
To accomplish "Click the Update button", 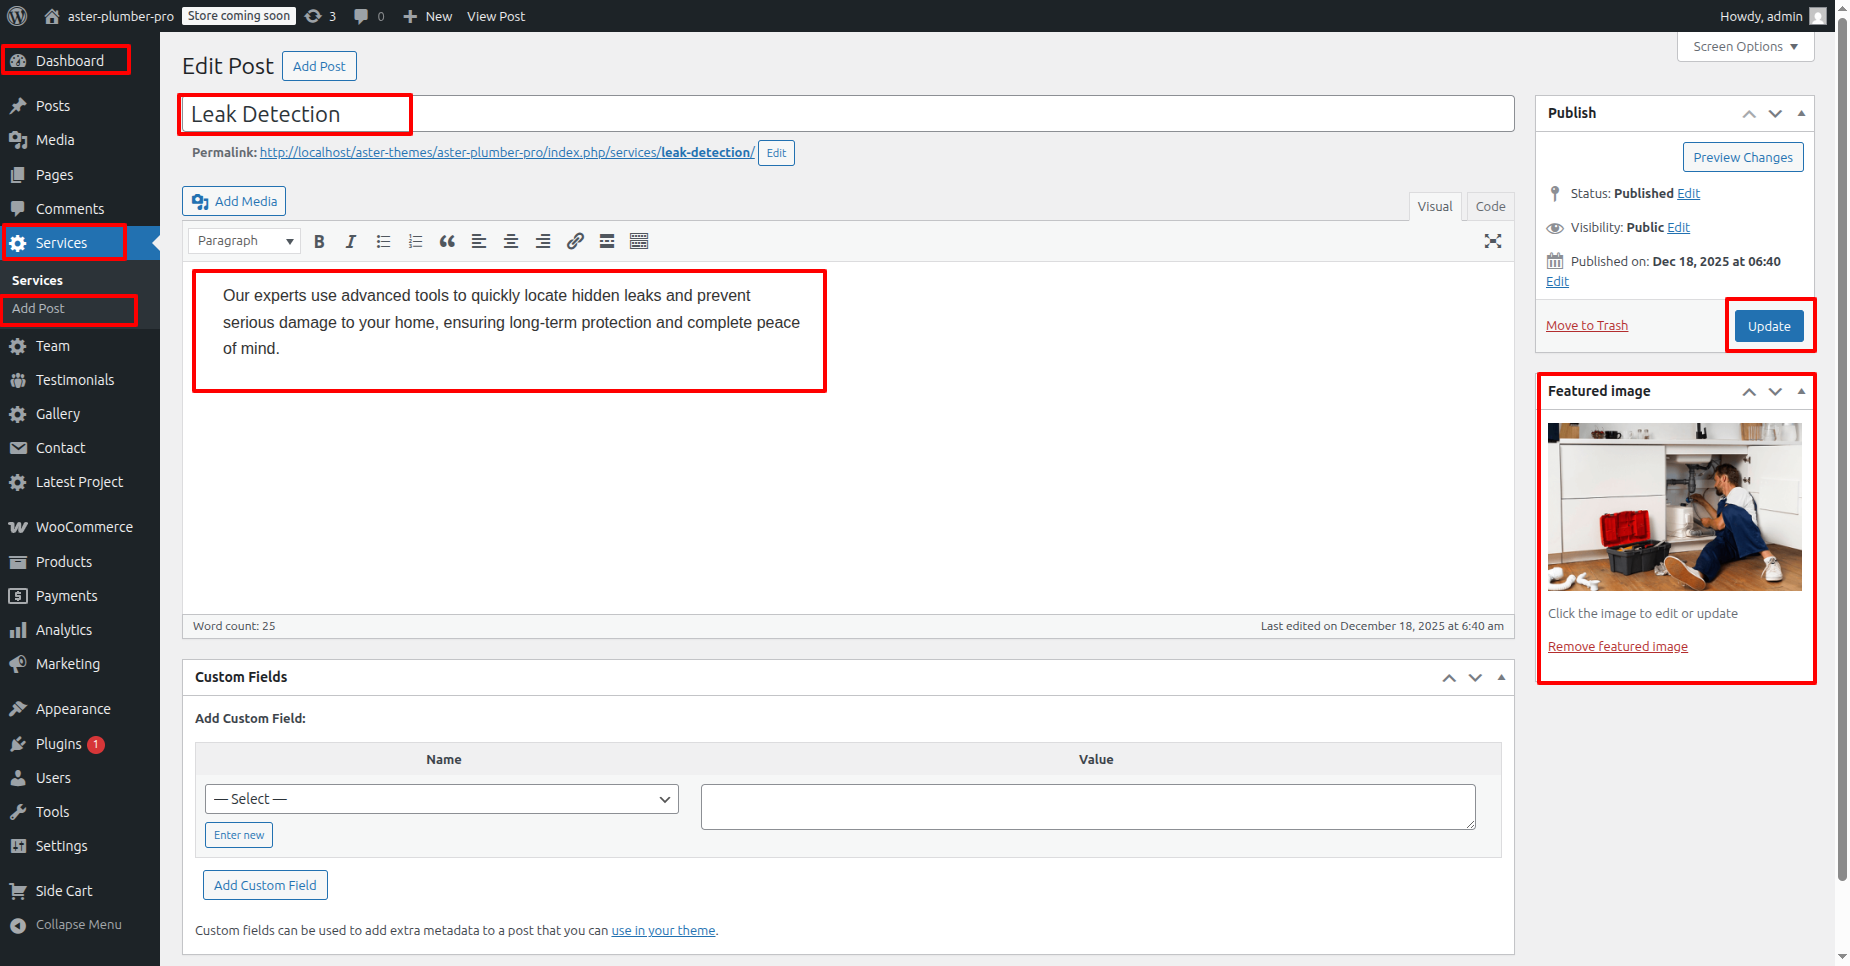I will [x=1769, y=326].
